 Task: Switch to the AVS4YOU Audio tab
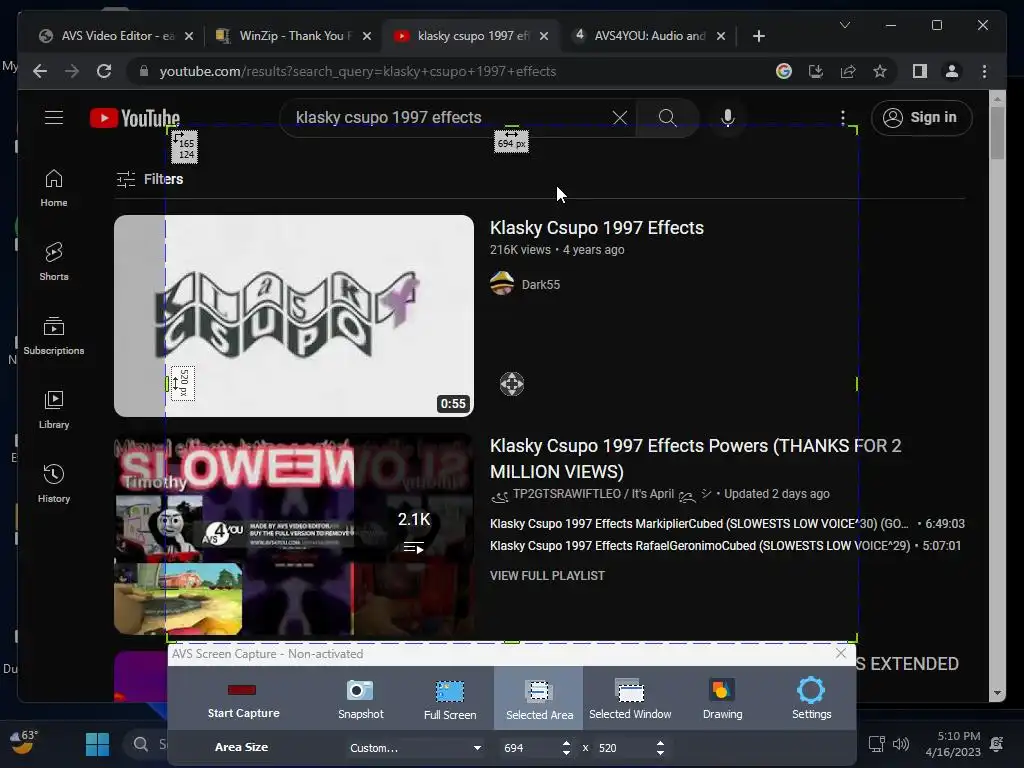click(650, 36)
